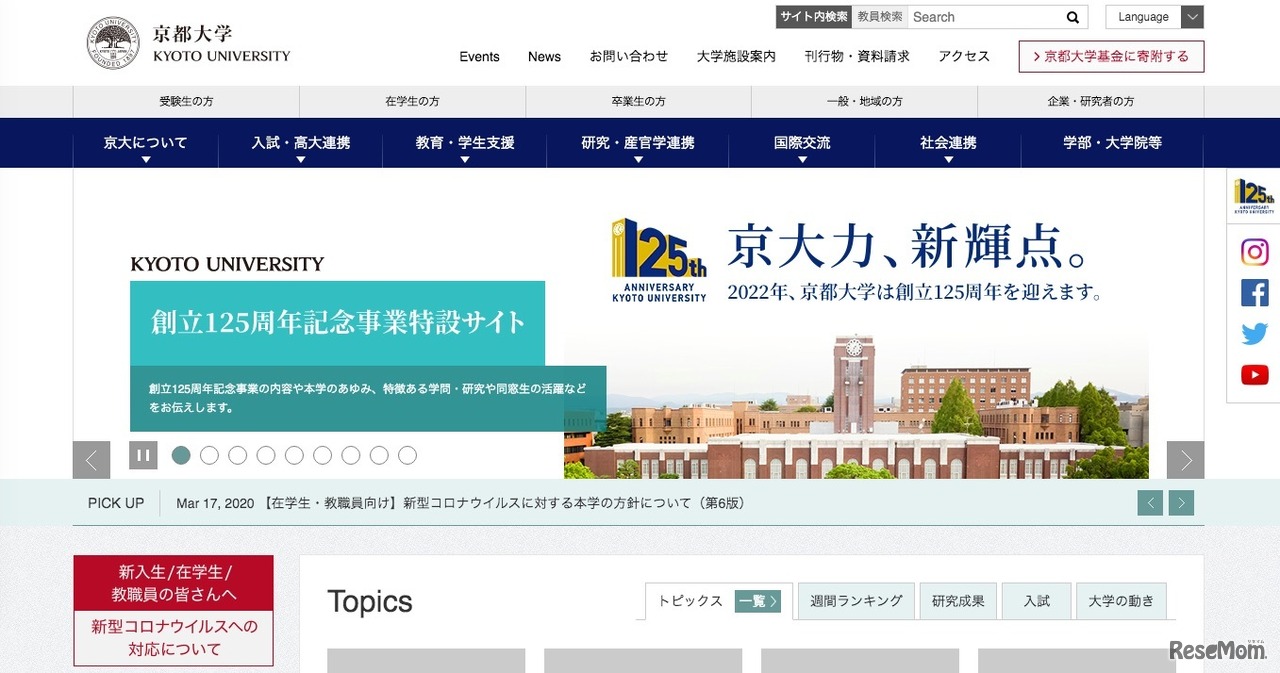Open the Facebook page icon
The width and height of the screenshot is (1280, 673).
(x=1254, y=293)
